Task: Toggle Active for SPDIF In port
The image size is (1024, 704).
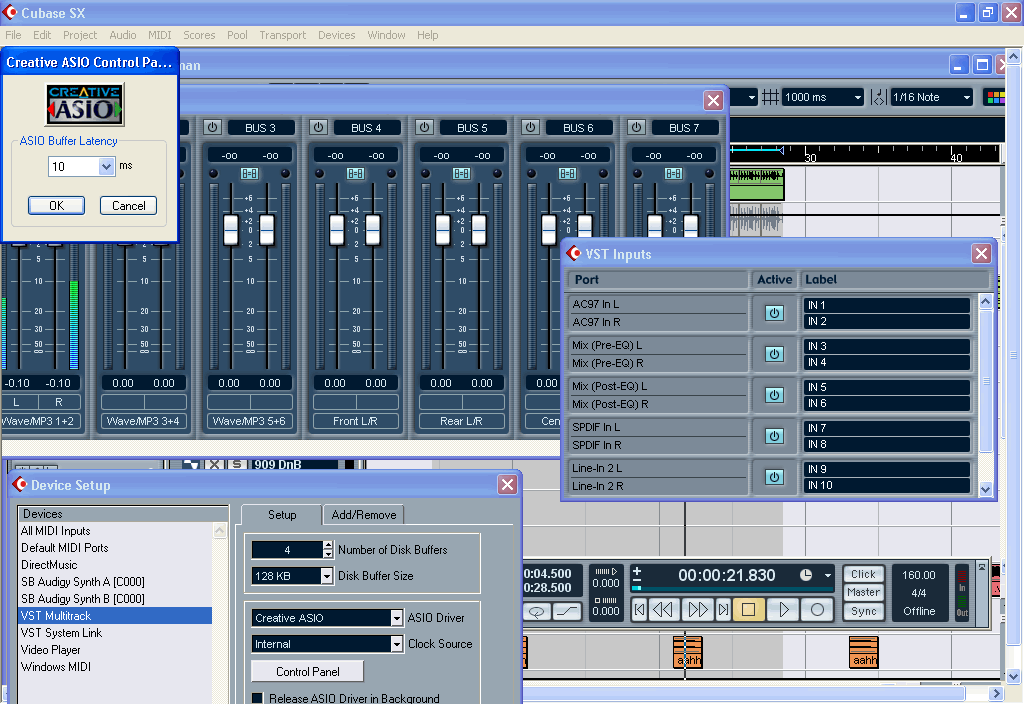Action: click(774, 436)
